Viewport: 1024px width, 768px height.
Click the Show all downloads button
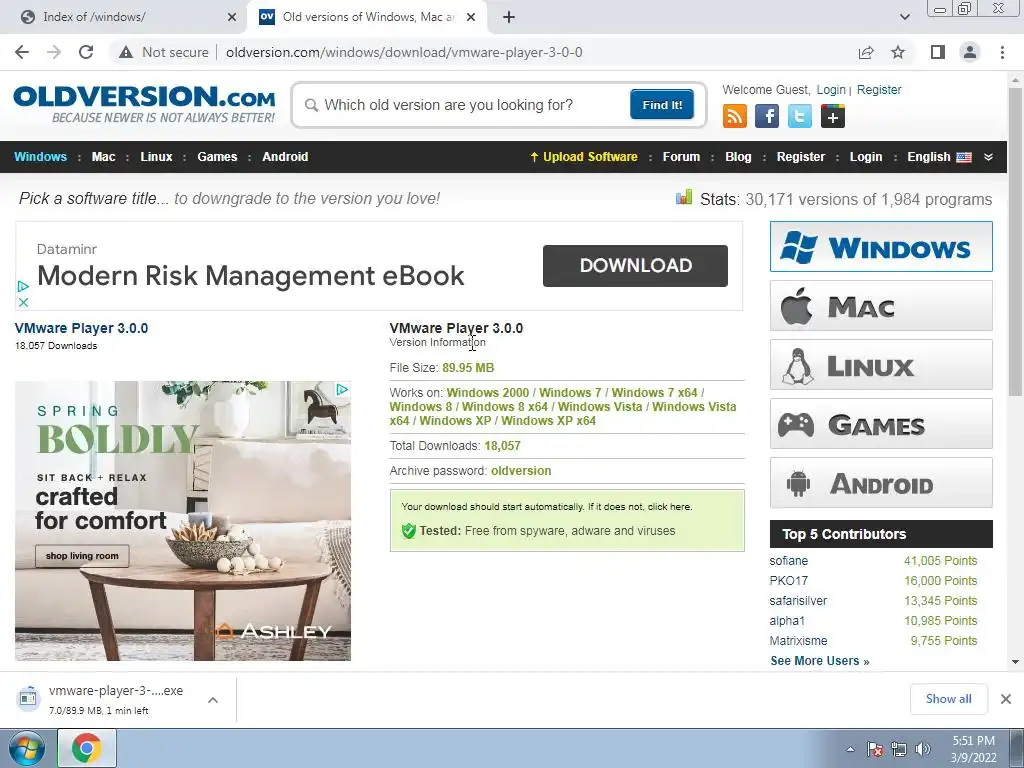948,699
